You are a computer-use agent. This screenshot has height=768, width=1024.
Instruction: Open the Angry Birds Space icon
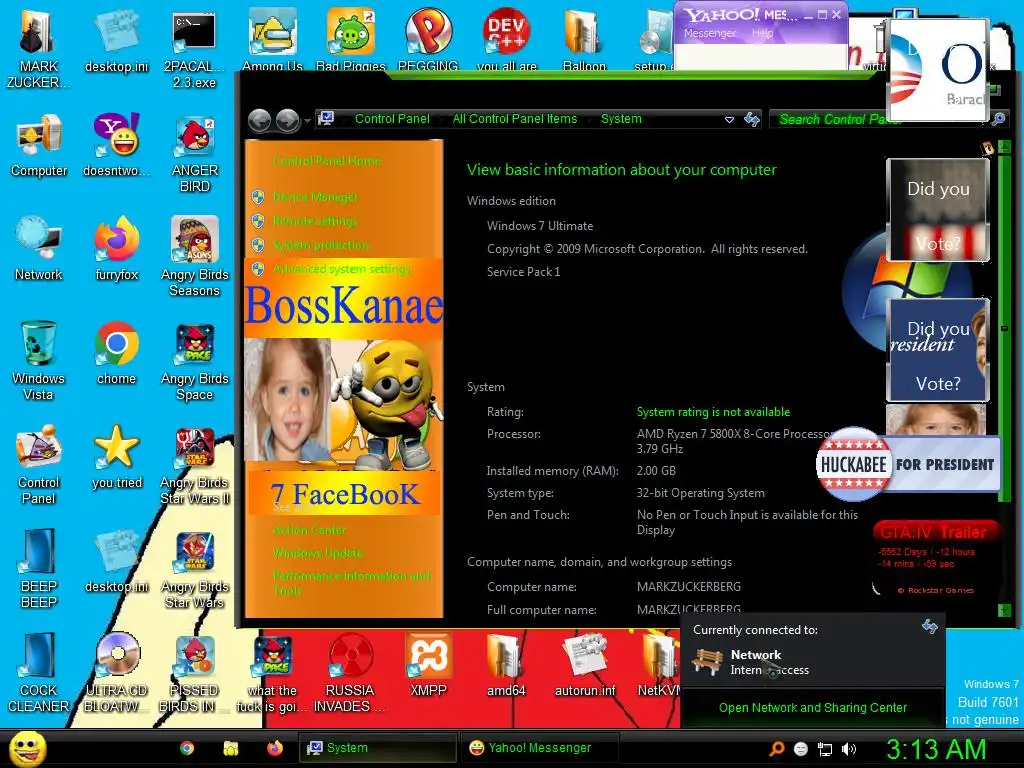(x=195, y=360)
